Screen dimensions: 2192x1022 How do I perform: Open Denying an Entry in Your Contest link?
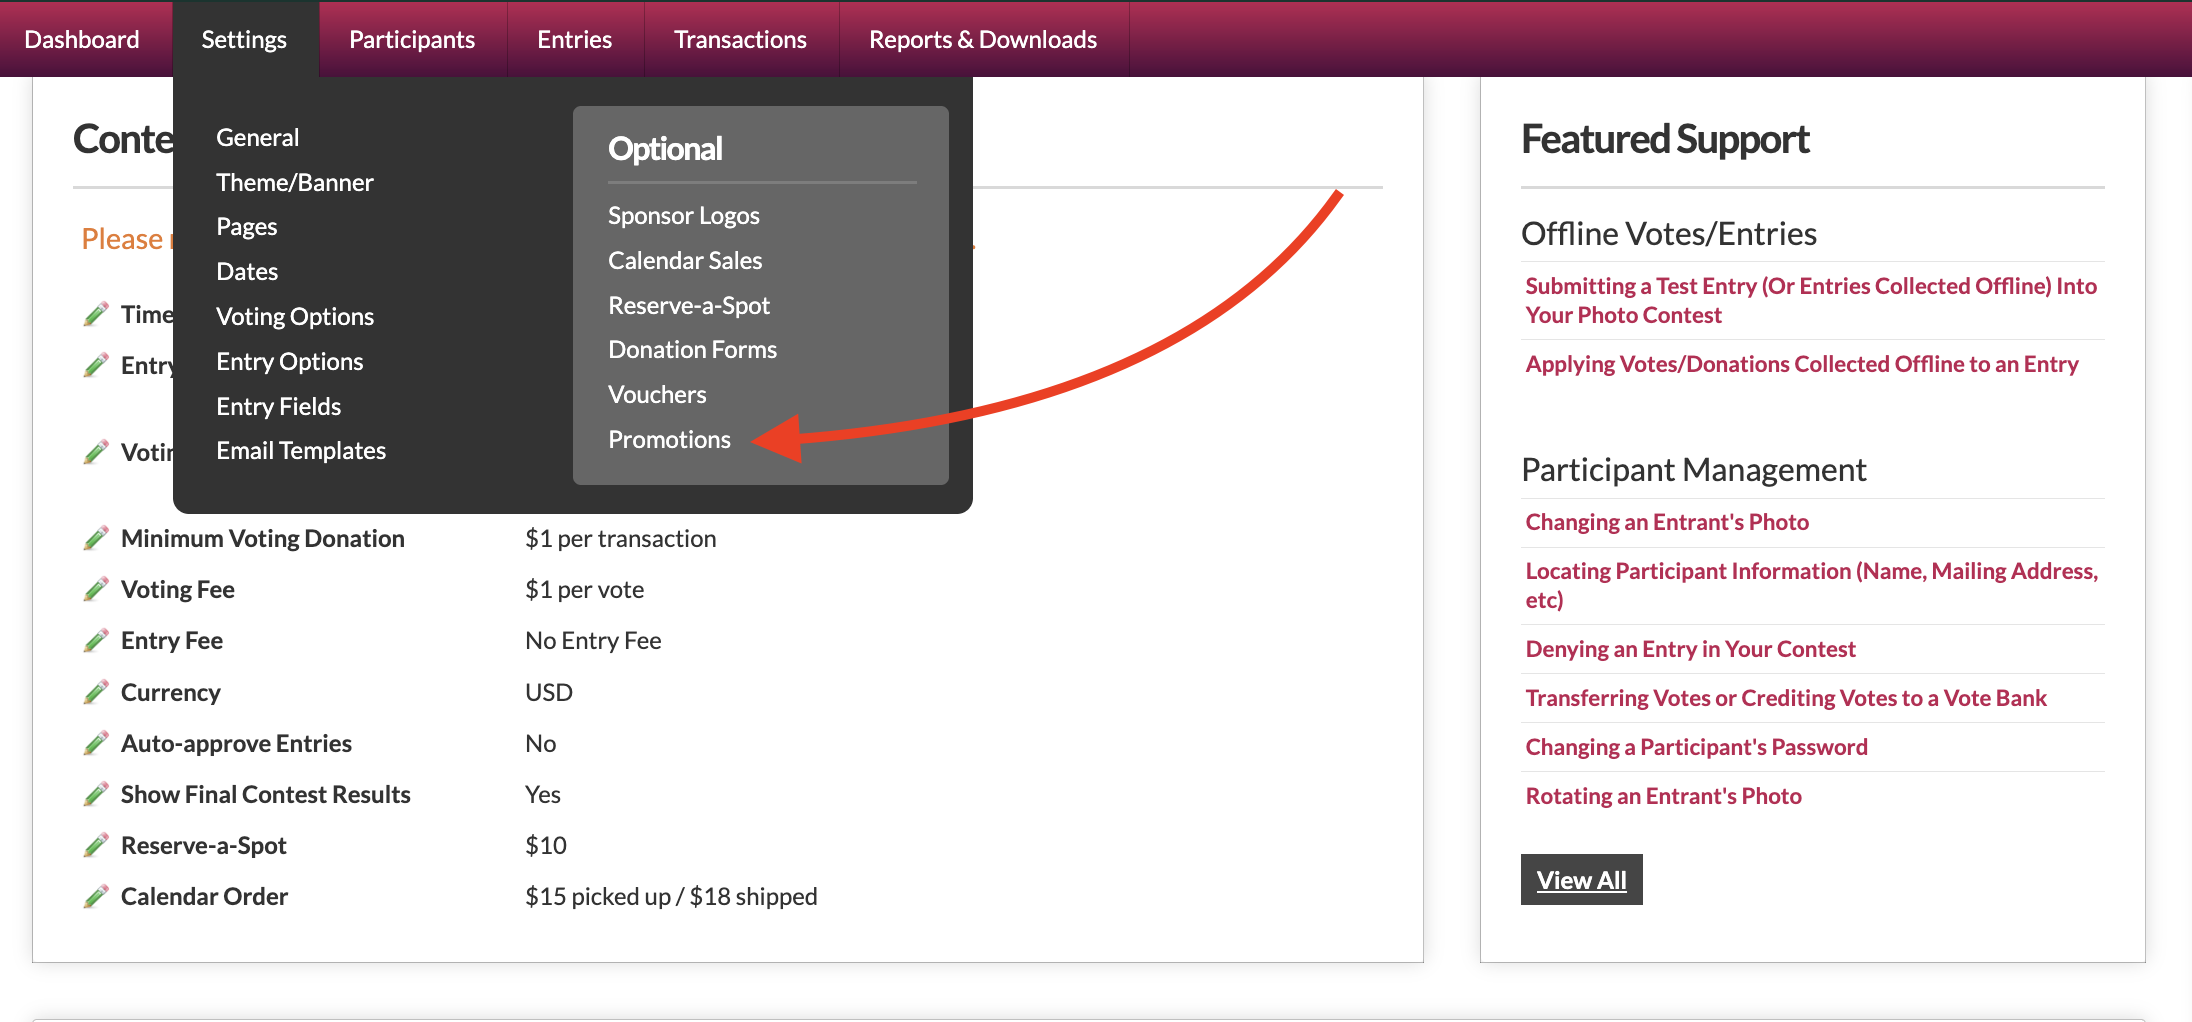(1690, 649)
